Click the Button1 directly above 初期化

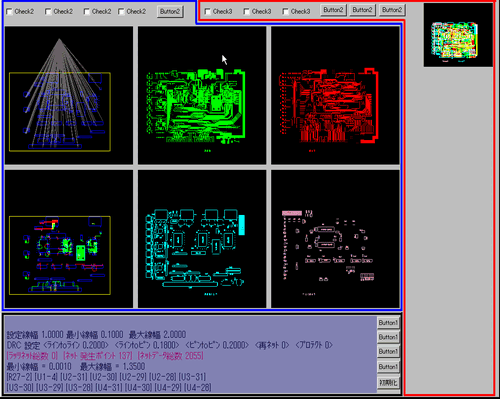(x=388, y=367)
